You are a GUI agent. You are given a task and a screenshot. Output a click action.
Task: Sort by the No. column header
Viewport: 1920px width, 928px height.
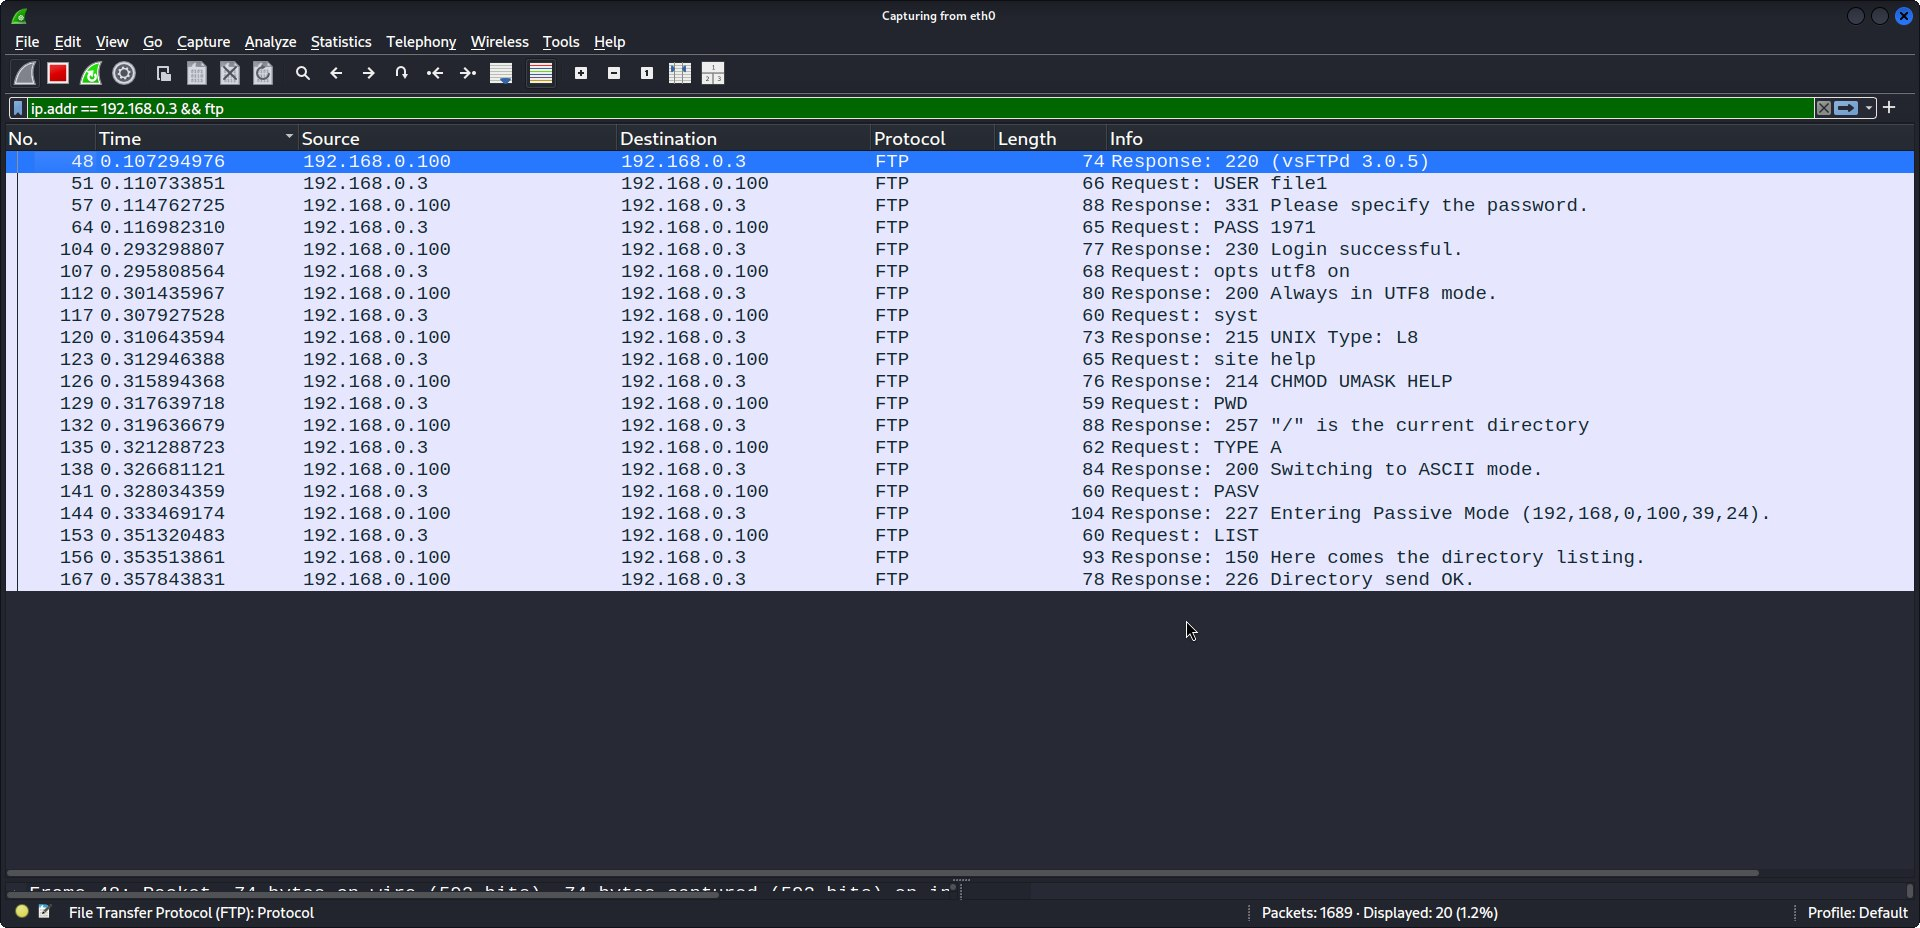[50, 138]
